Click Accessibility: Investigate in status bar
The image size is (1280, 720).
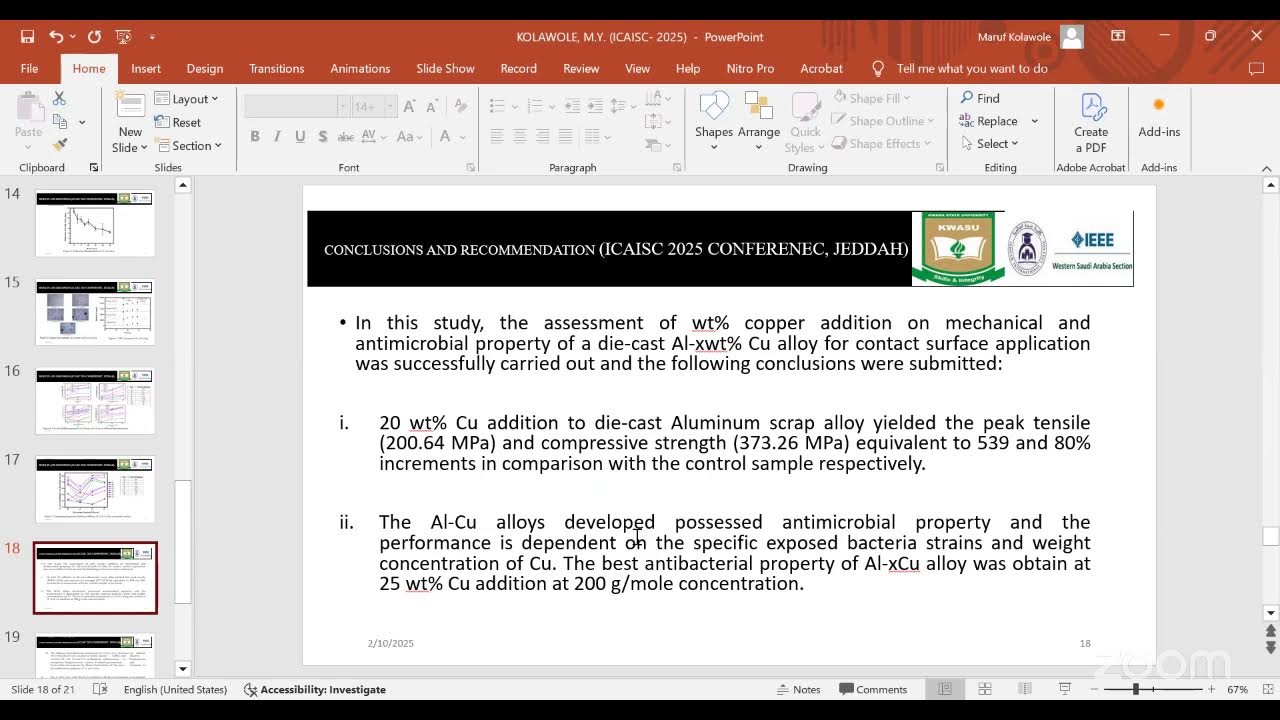coord(315,689)
